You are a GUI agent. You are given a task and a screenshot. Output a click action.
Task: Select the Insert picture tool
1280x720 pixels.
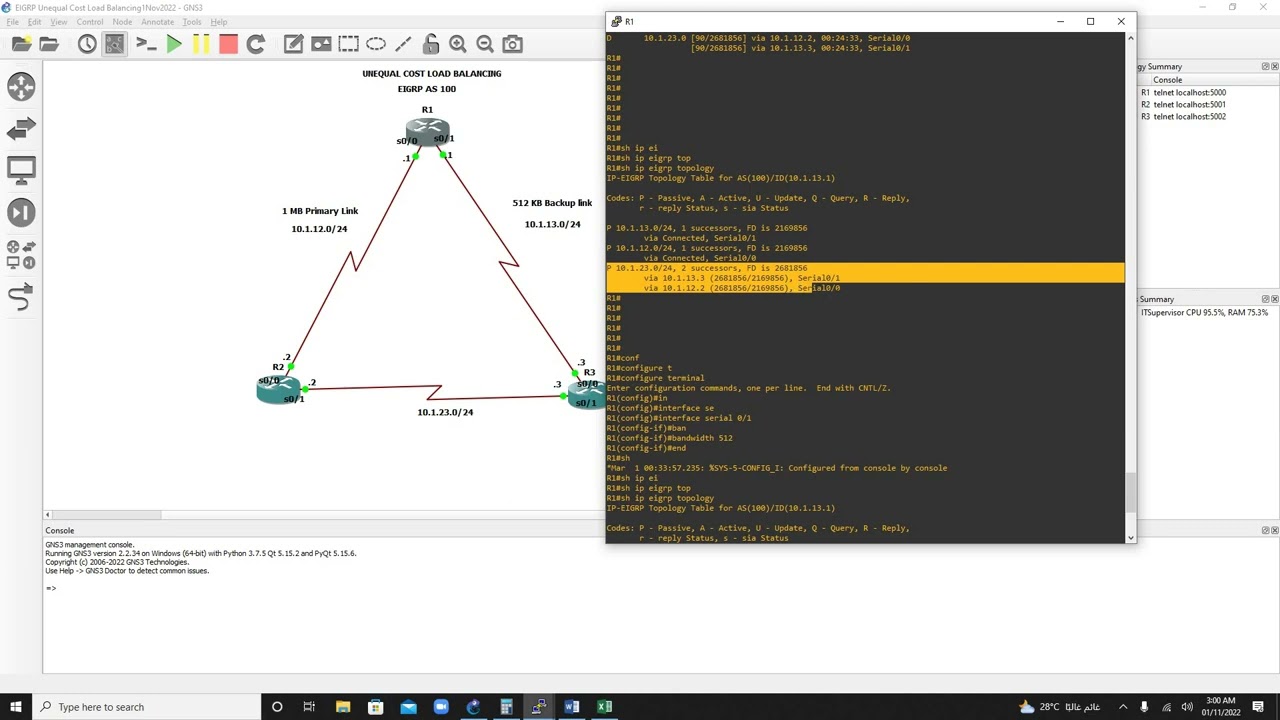pos(321,44)
